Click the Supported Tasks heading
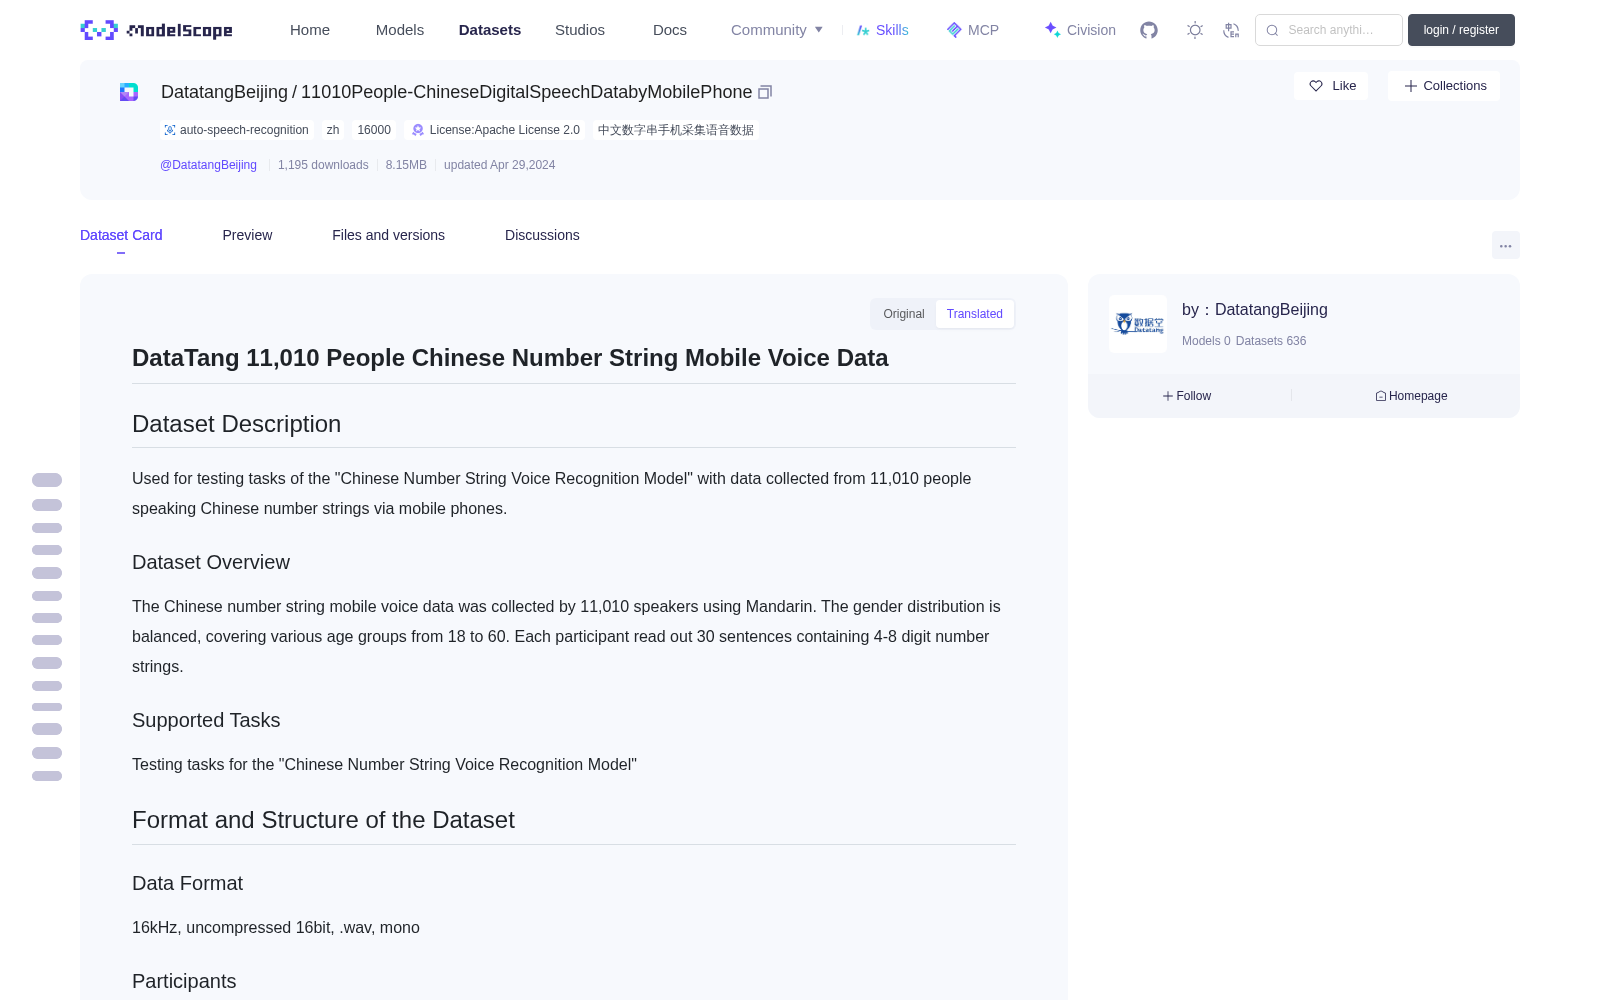Viewport: 1600px width, 1000px height. click(x=206, y=720)
